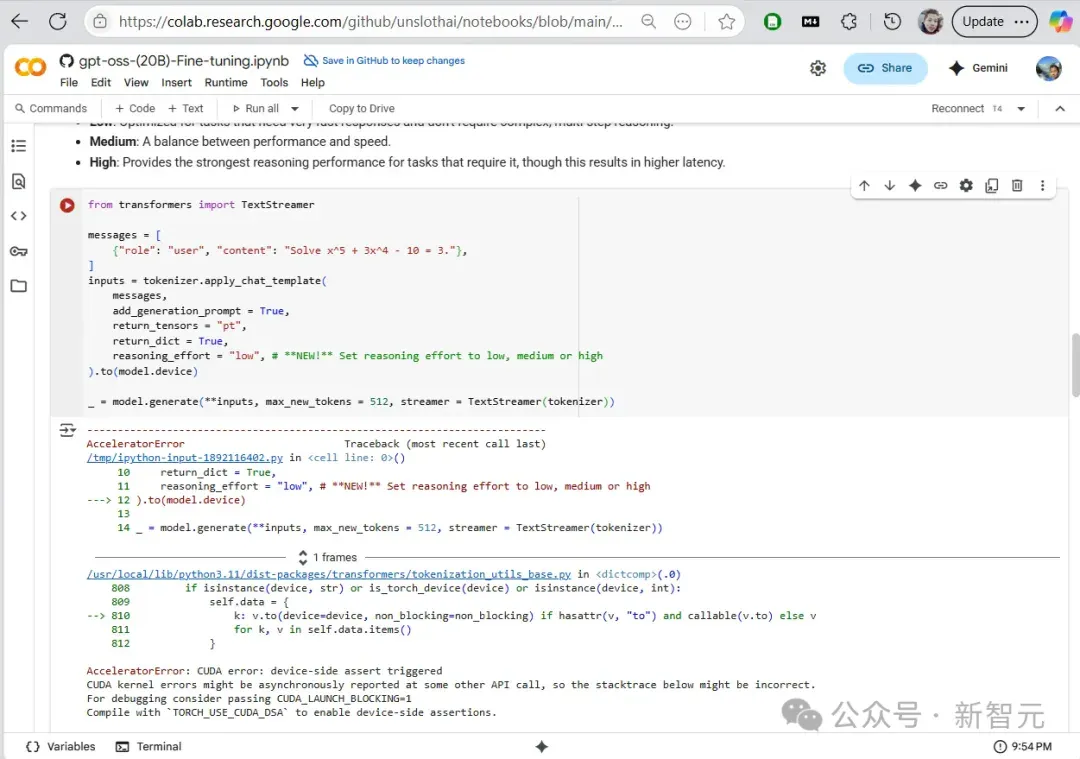
Task: Add a new Text cell
Action: (x=186, y=108)
